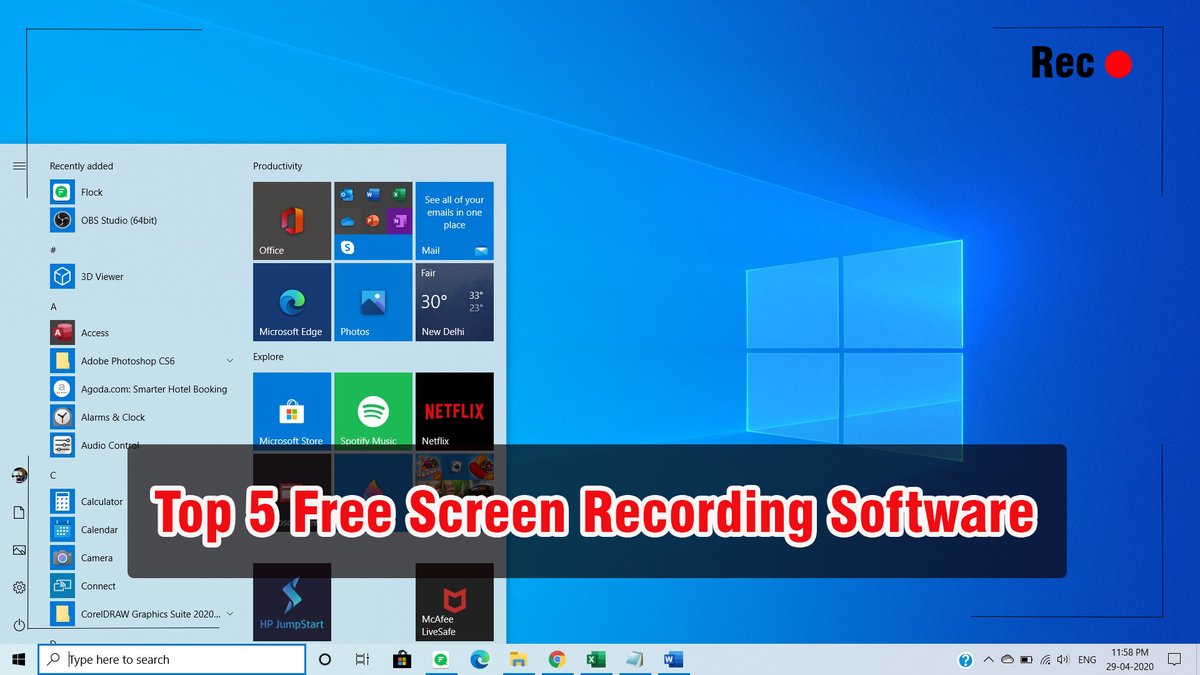Image resolution: width=1200 pixels, height=675 pixels.
Task: Launch OBS Studio (64bit) from Start menu
Action: pyautogui.click(x=140, y=220)
